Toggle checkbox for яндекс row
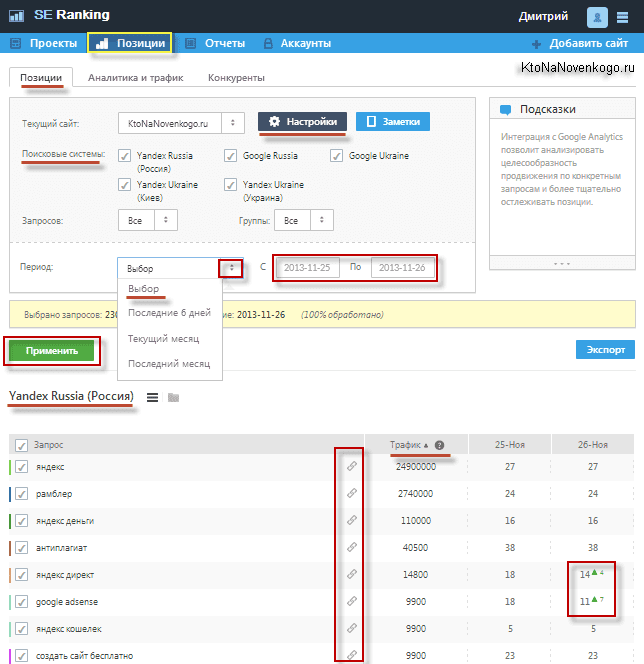This screenshot has height=664, width=644. (x=22, y=467)
